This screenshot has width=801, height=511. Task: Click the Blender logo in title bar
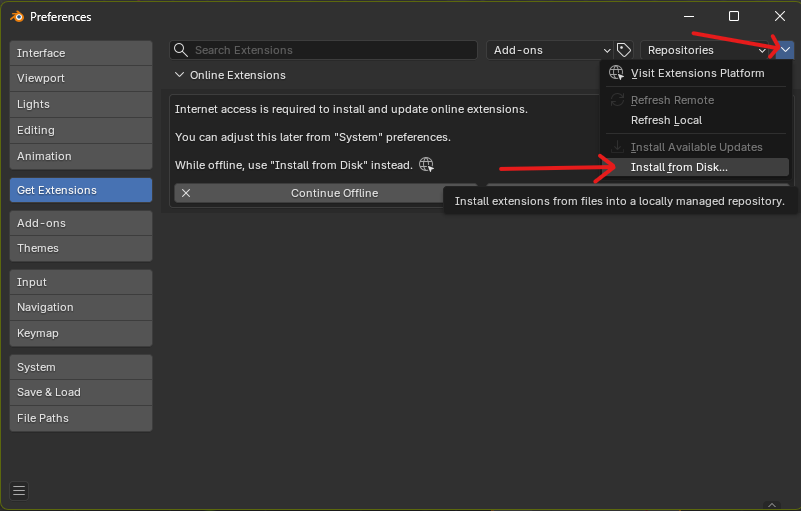click(x=16, y=17)
